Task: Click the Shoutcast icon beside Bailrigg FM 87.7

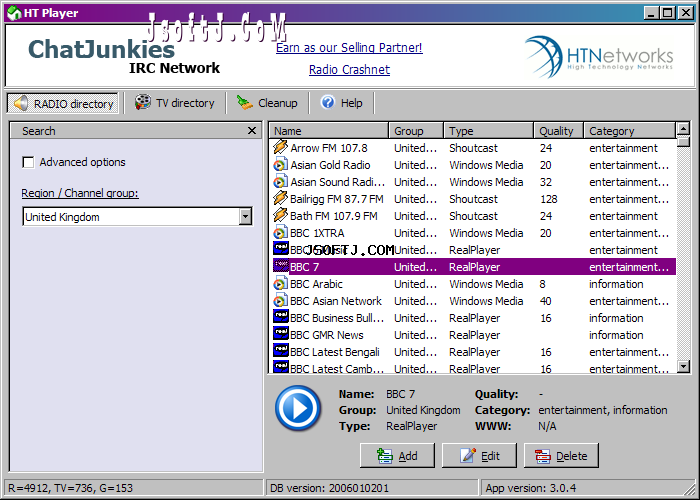Action: coord(280,198)
